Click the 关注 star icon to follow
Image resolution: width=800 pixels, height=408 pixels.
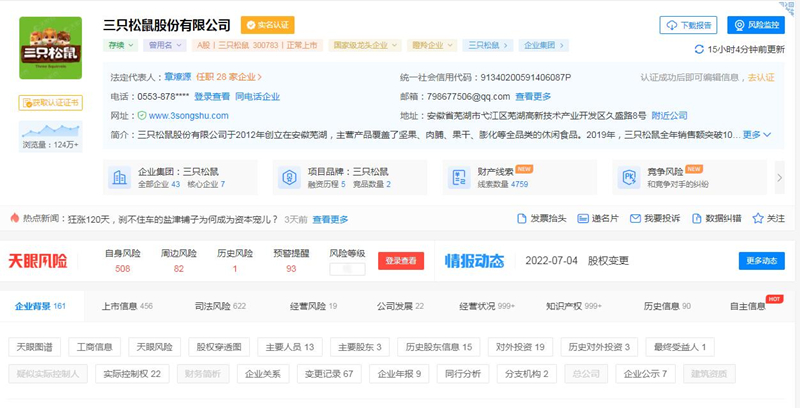click(x=758, y=219)
